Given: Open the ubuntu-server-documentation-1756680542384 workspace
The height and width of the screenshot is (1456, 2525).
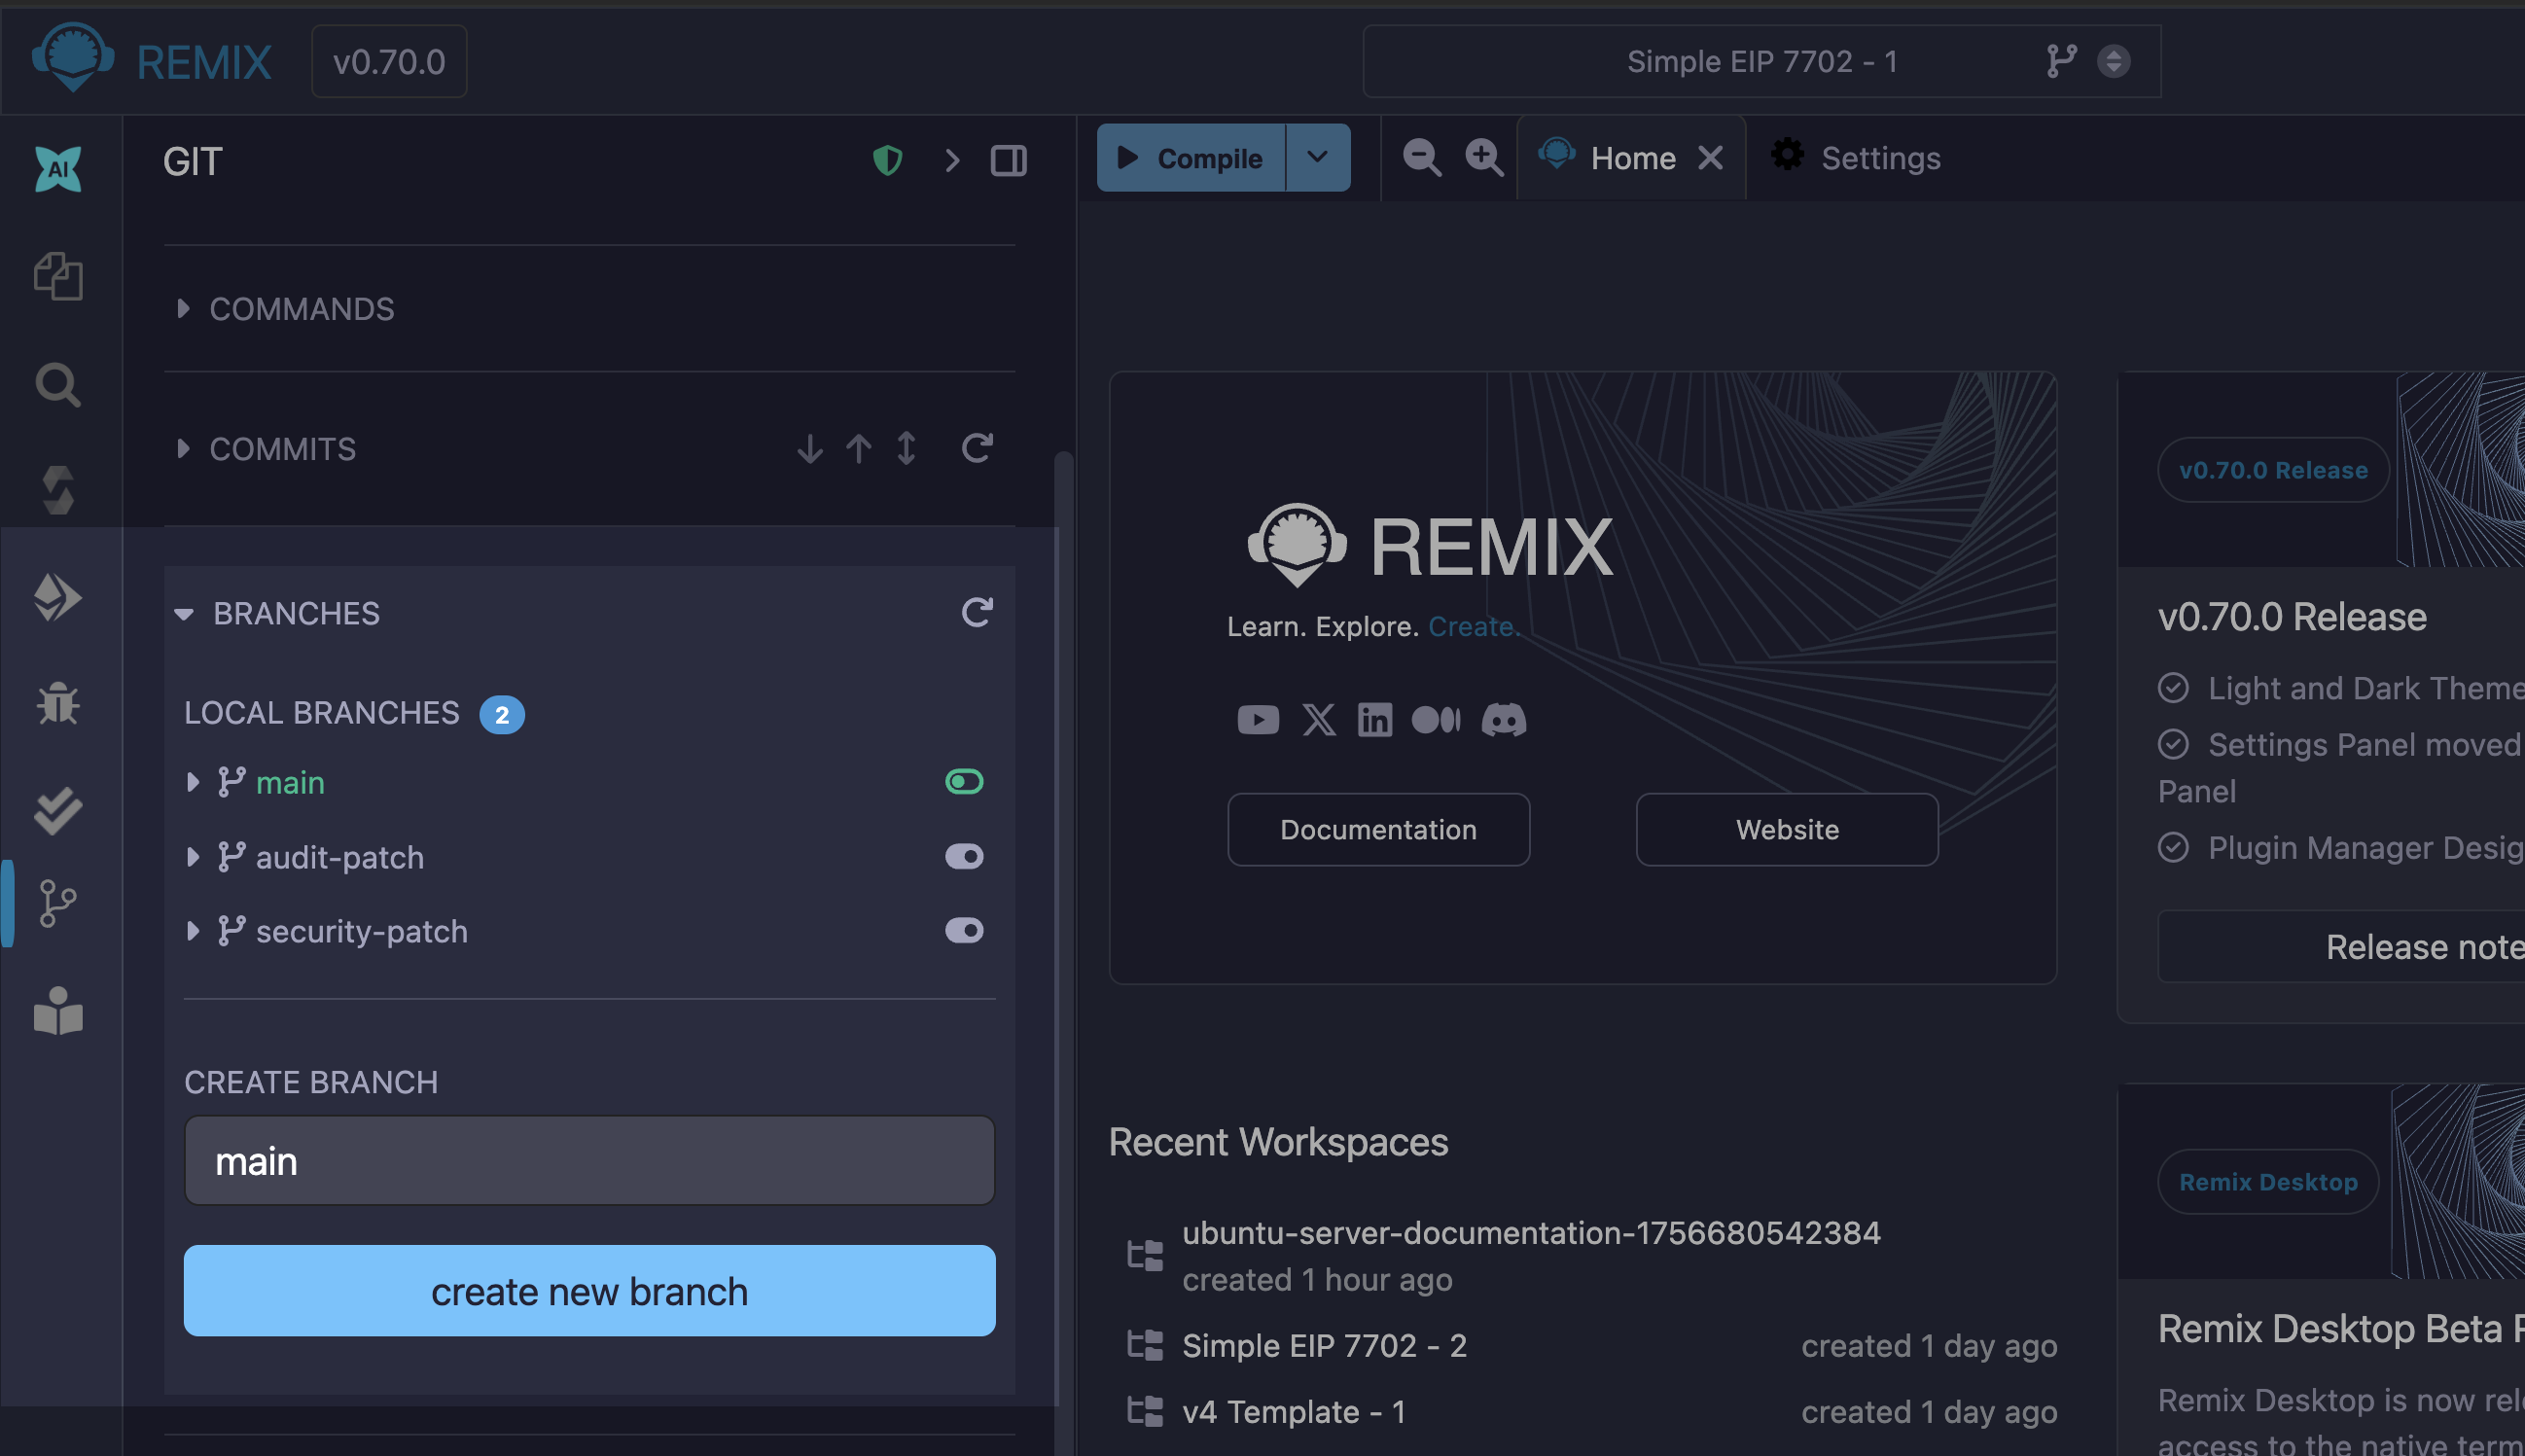Looking at the screenshot, I should click(1531, 1232).
